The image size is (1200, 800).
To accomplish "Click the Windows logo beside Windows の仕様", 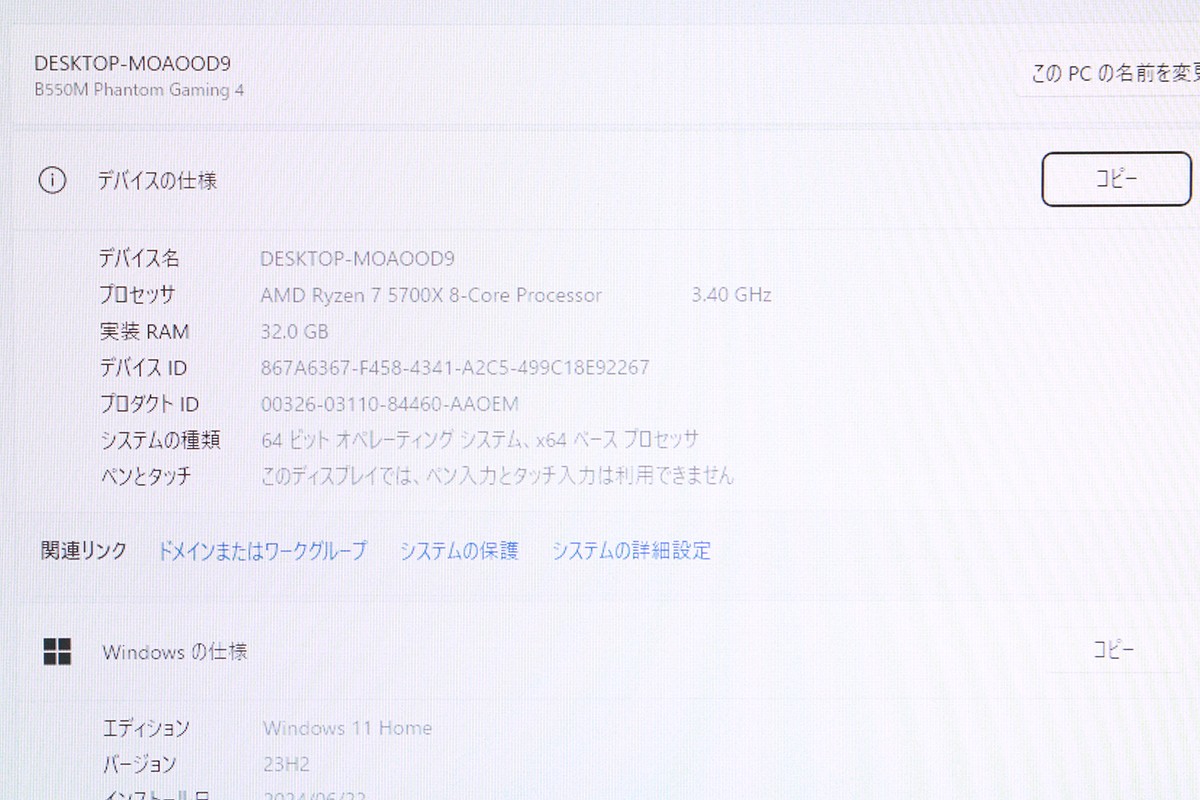I will 58,651.
